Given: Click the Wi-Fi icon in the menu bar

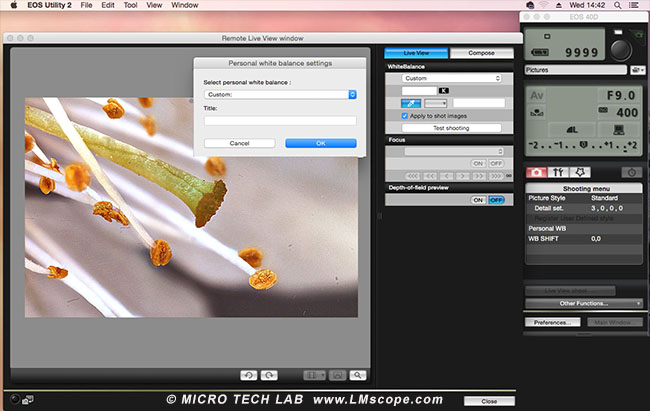Looking at the screenshot, I should click(544, 5).
